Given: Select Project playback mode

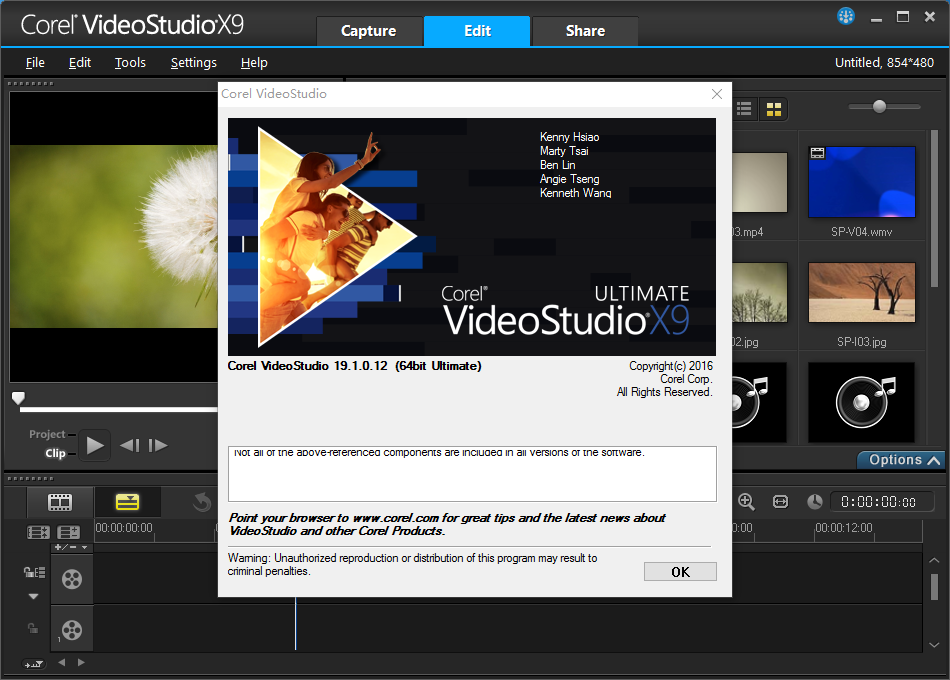Looking at the screenshot, I should [47, 434].
